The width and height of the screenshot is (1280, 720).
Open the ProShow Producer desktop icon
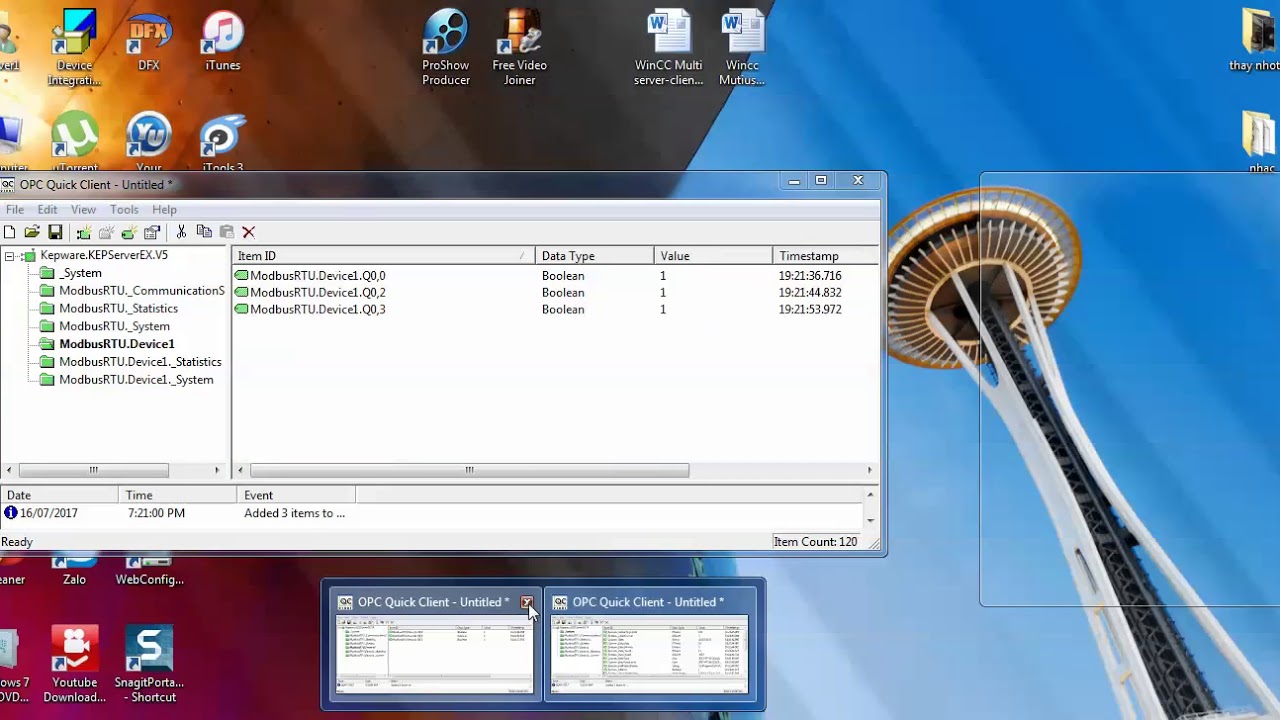pos(446,47)
